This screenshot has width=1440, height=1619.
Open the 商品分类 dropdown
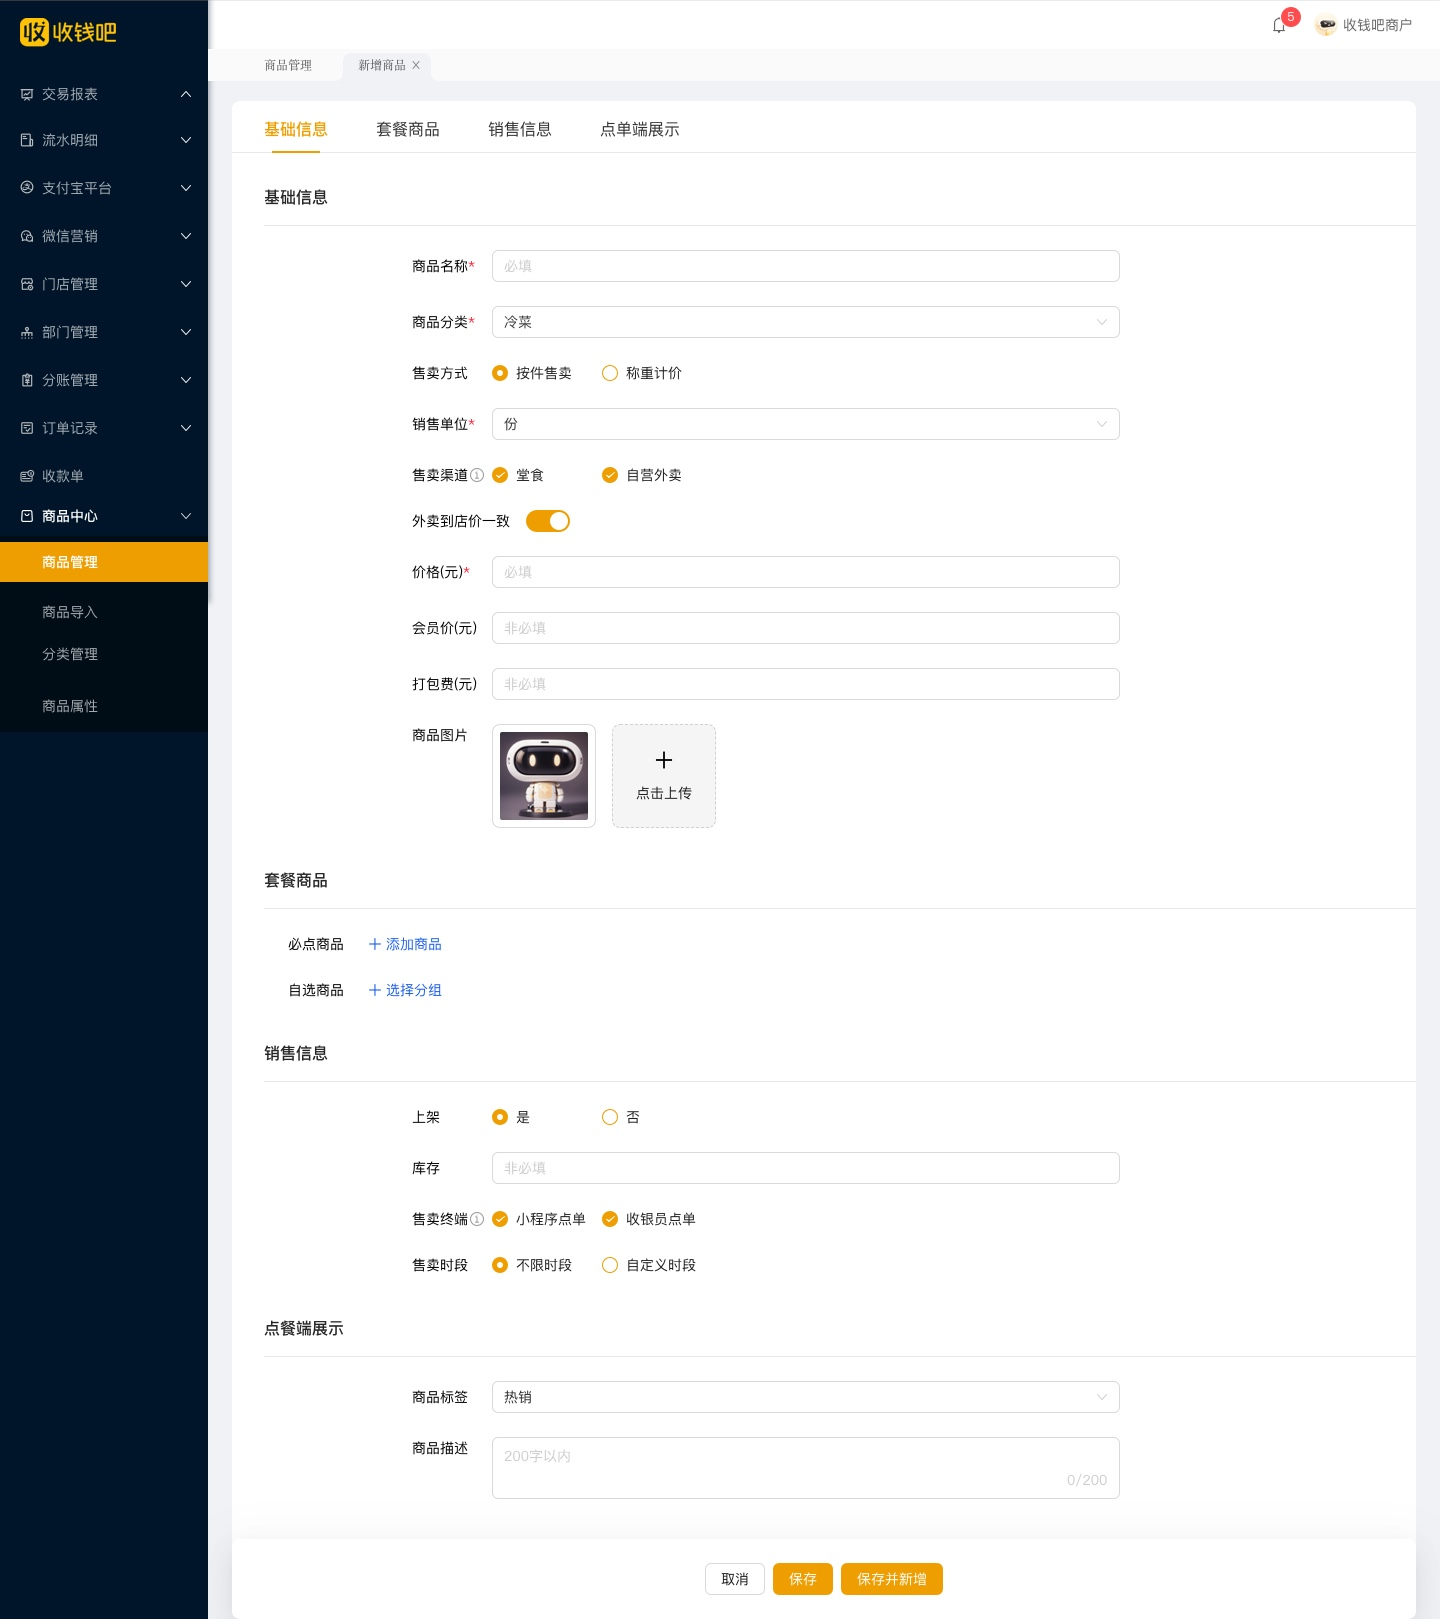[806, 322]
